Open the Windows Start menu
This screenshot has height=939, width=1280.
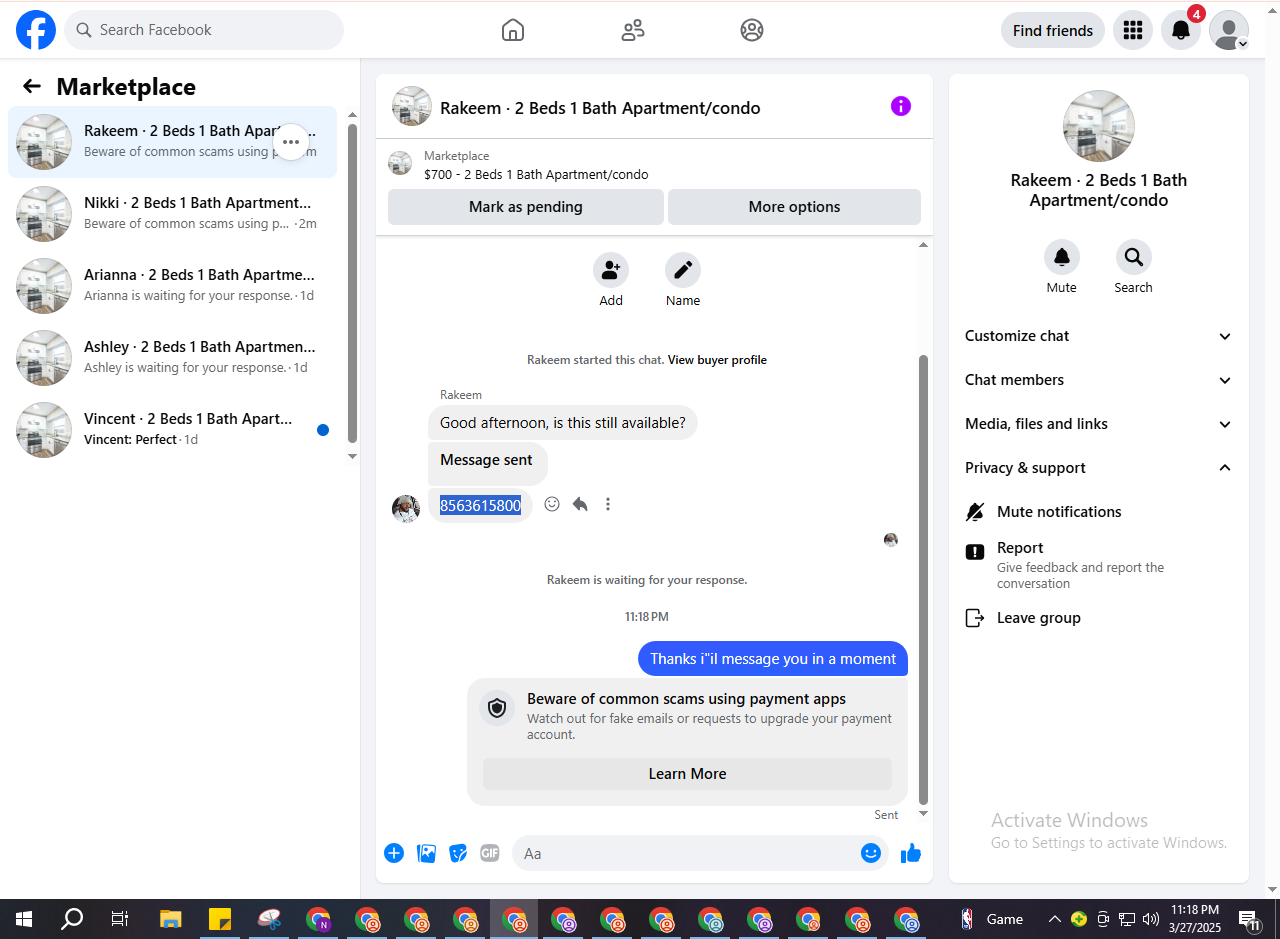click(24, 919)
